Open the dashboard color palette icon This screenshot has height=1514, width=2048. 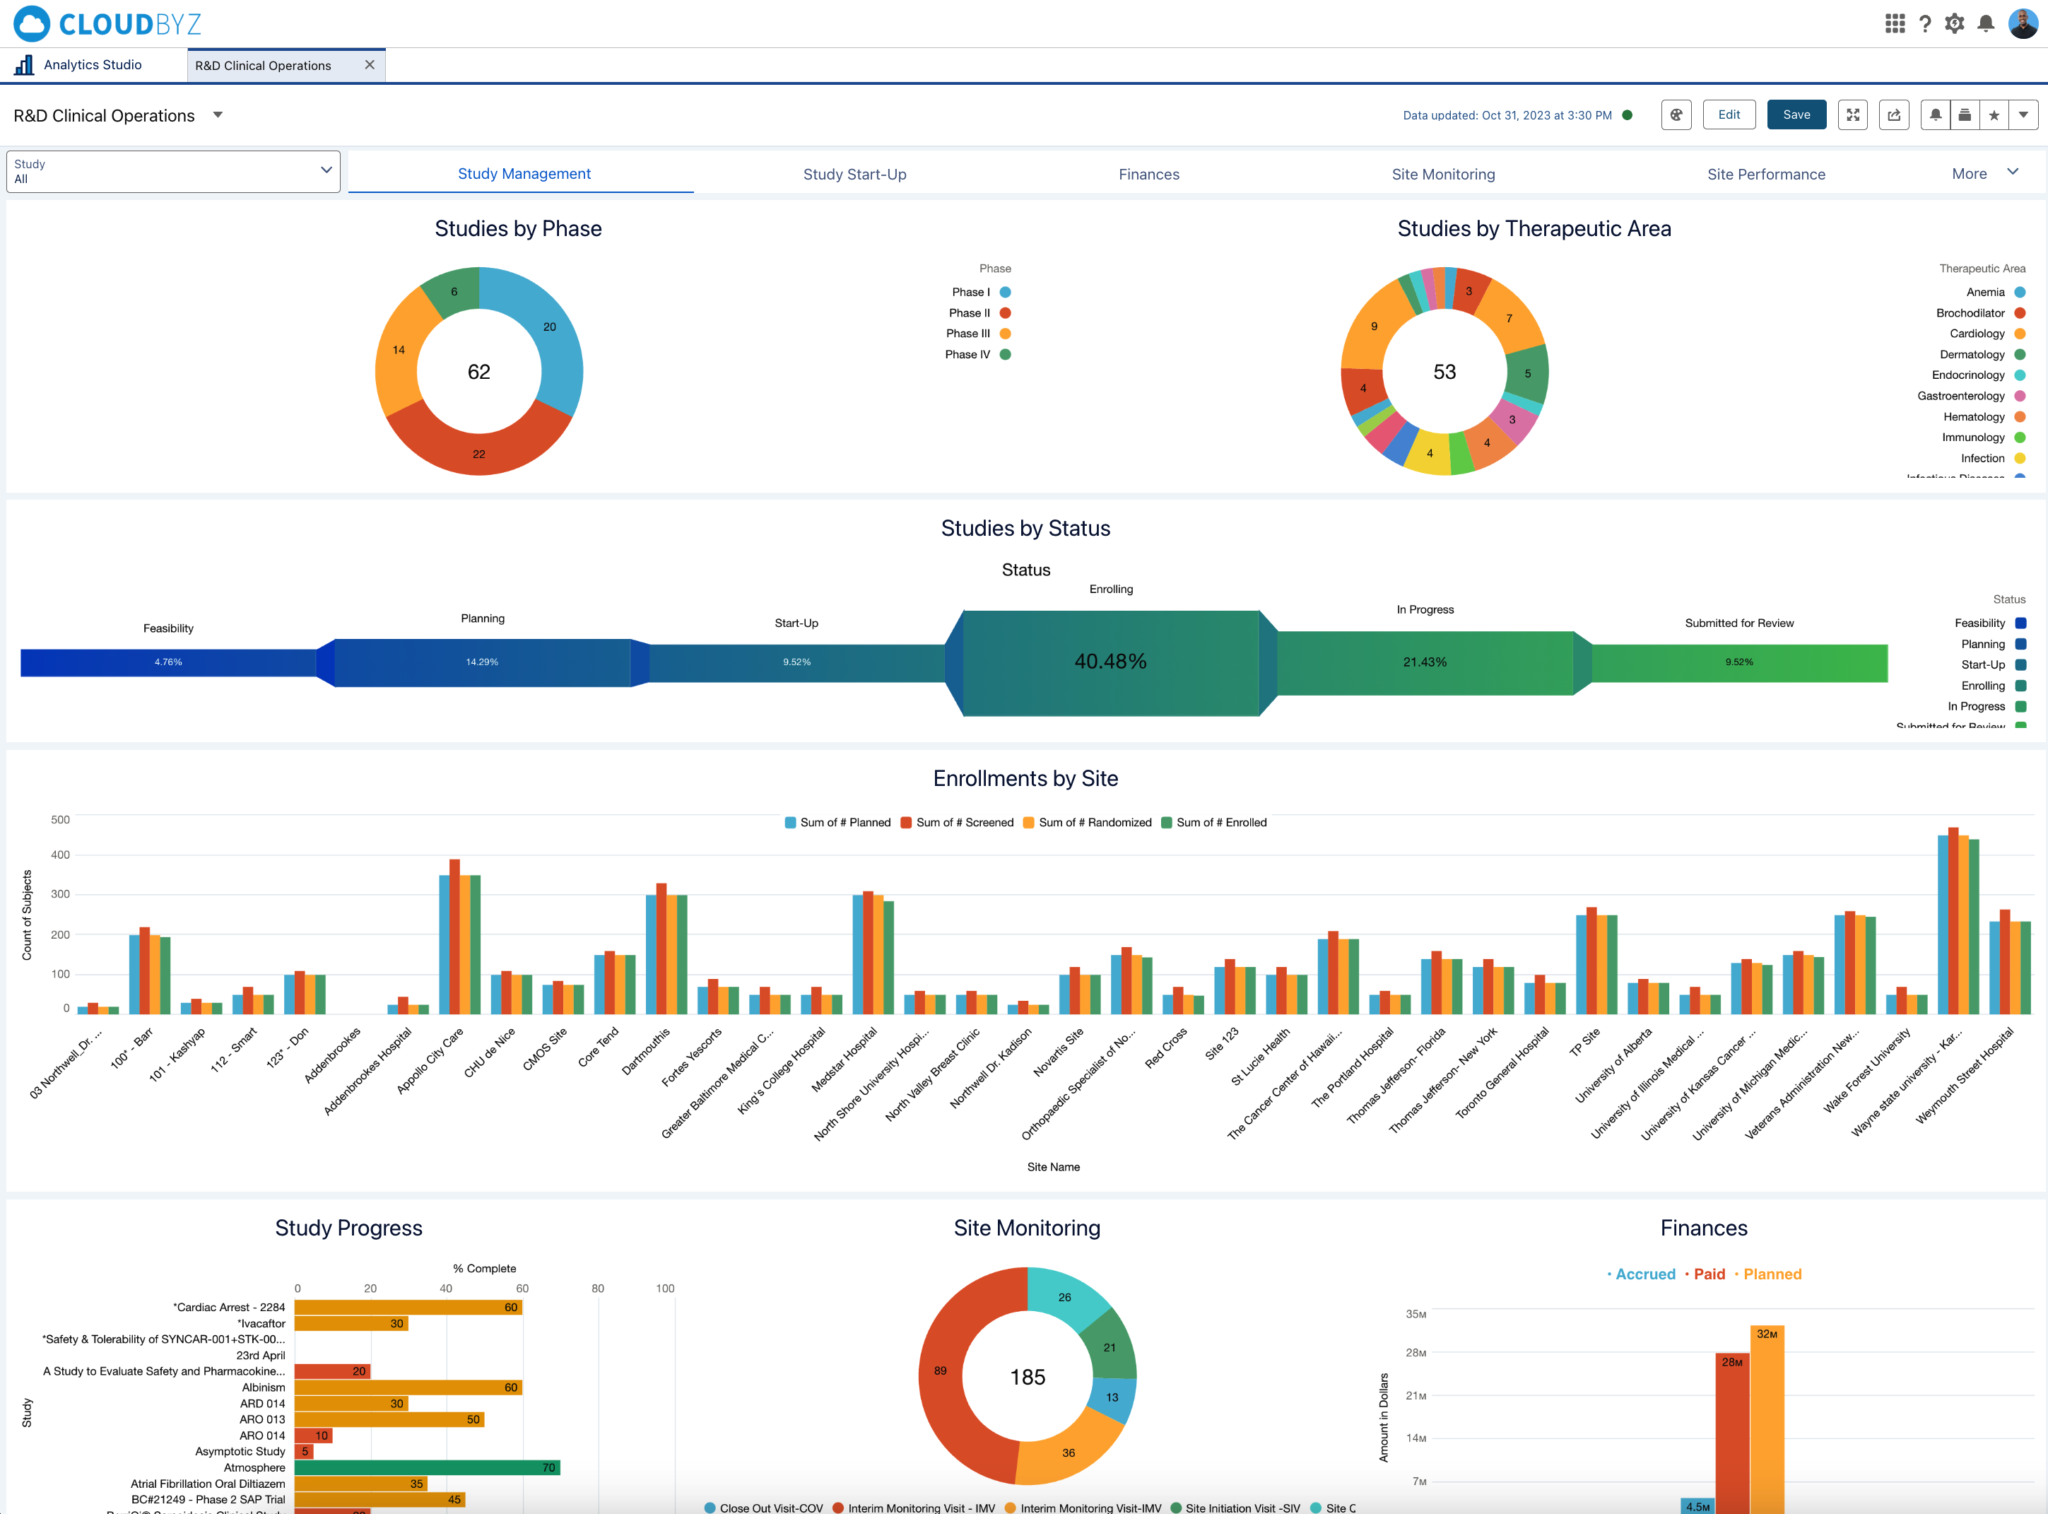(x=1676, y=114)
